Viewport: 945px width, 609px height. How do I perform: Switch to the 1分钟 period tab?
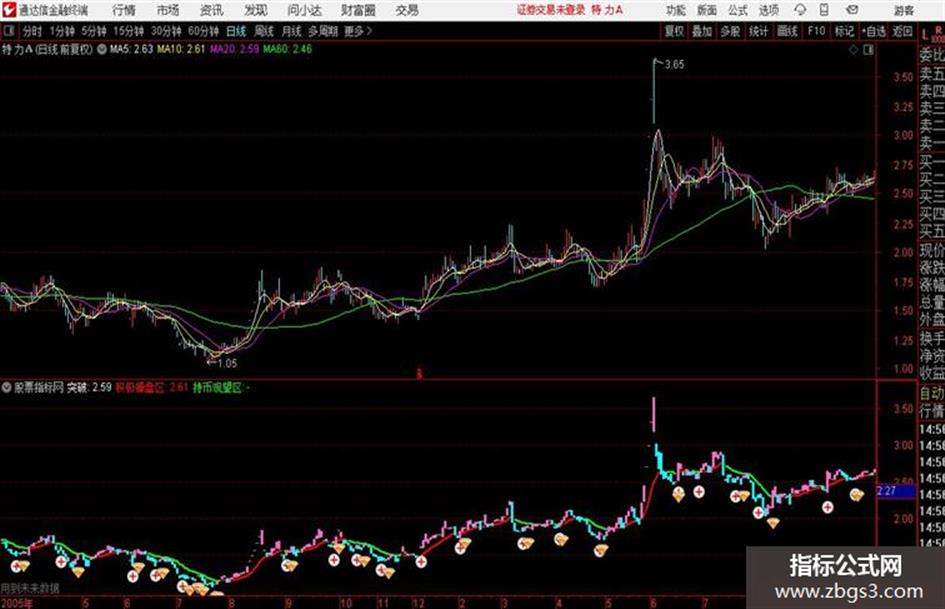point(62,31)
